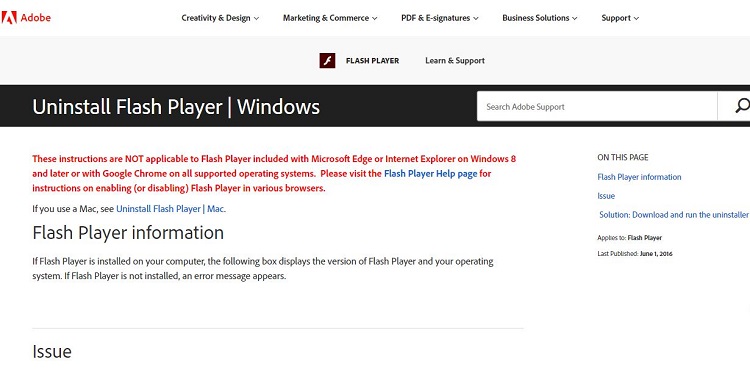Click the Uninstall Flash Player | Windows title
Screen dimensions: 750x373
[x=176, y=107]
